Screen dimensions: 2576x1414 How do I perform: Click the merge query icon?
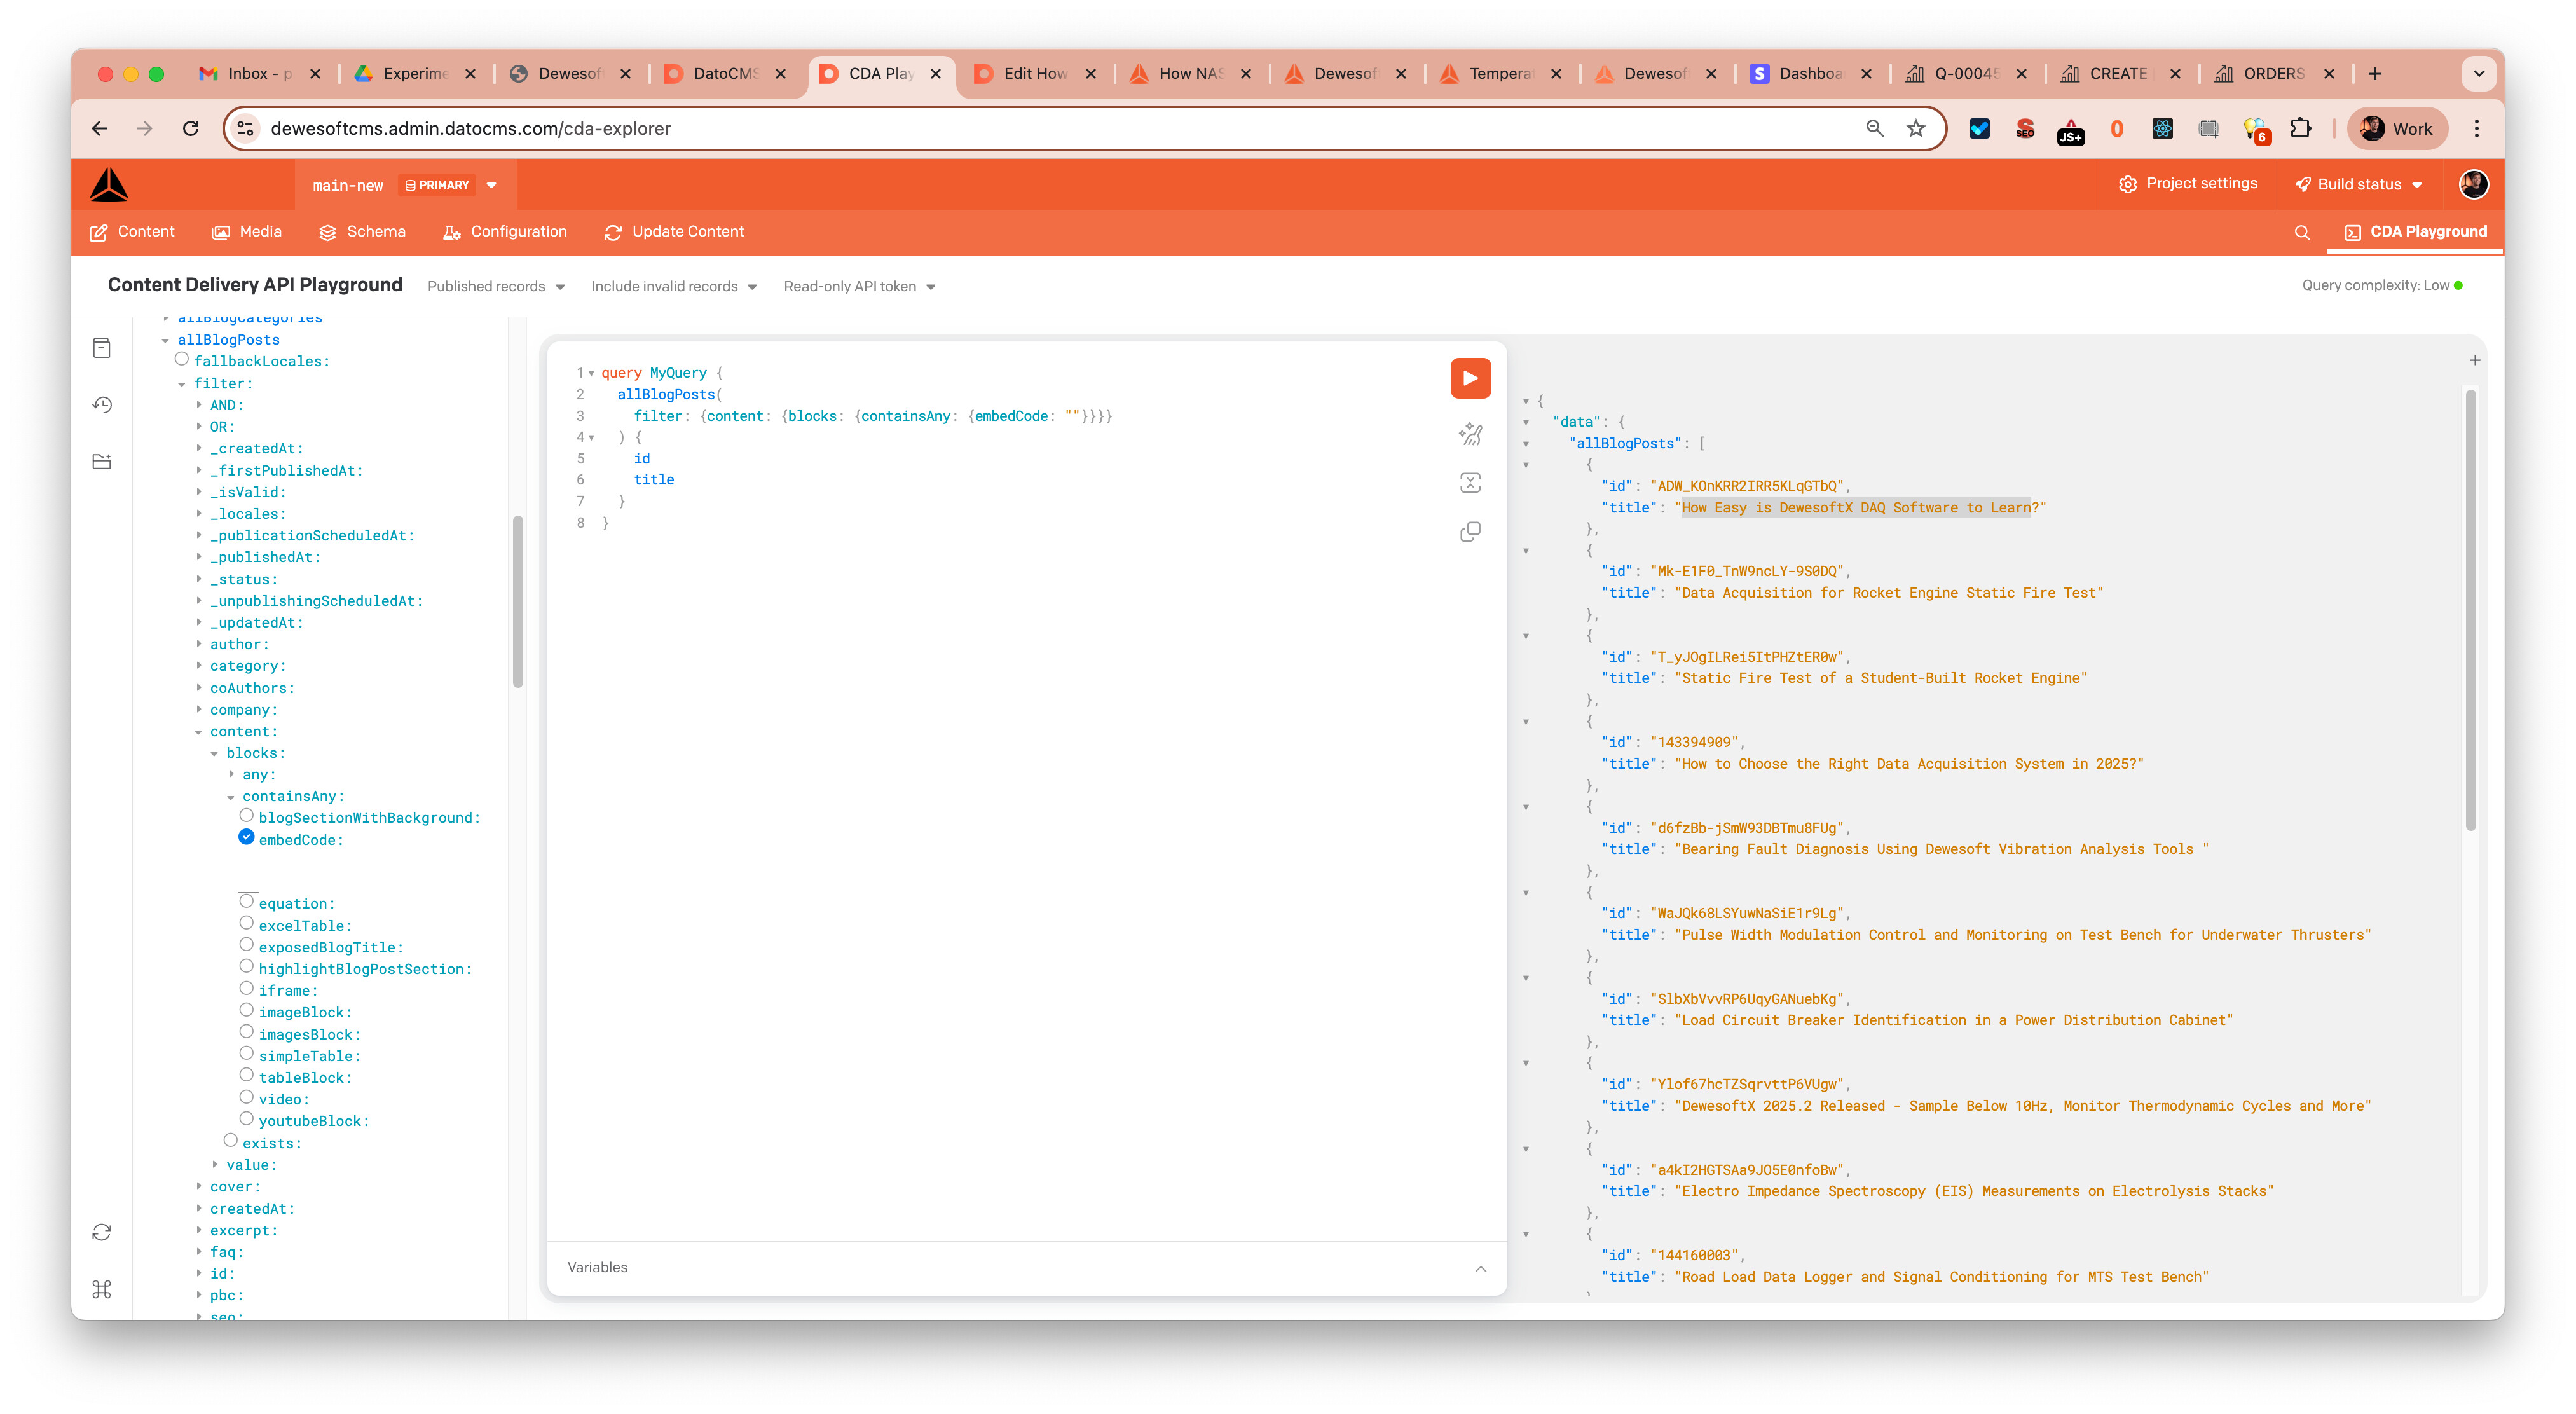1469,483
